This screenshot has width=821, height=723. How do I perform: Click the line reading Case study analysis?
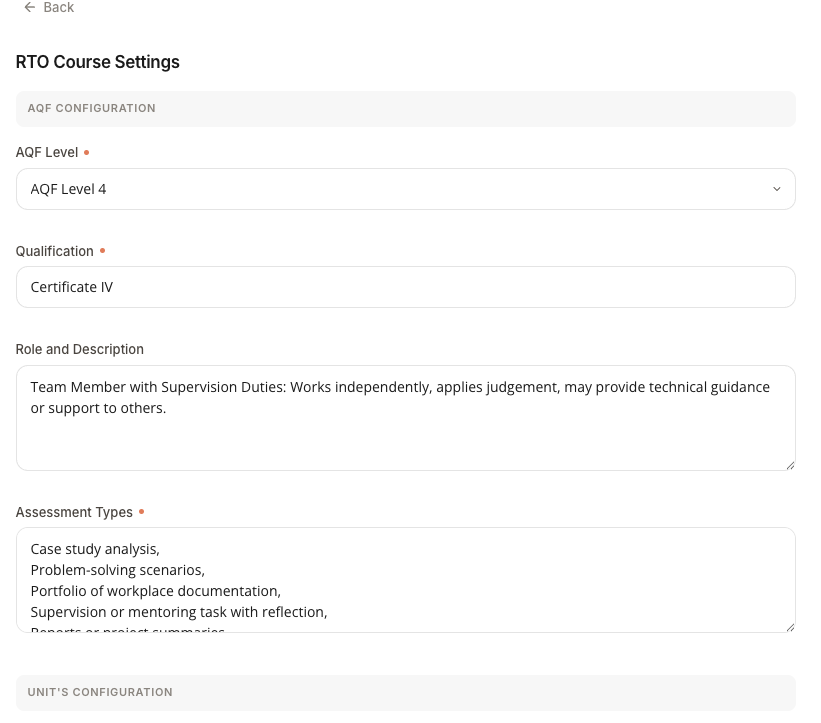pyautogui.click(x=94, y=548)
